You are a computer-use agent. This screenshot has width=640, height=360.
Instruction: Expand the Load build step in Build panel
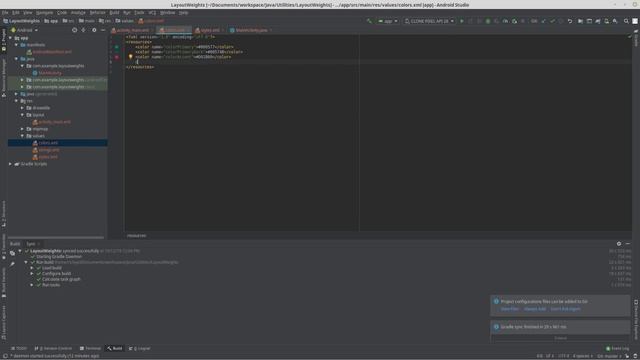point(32,268)
